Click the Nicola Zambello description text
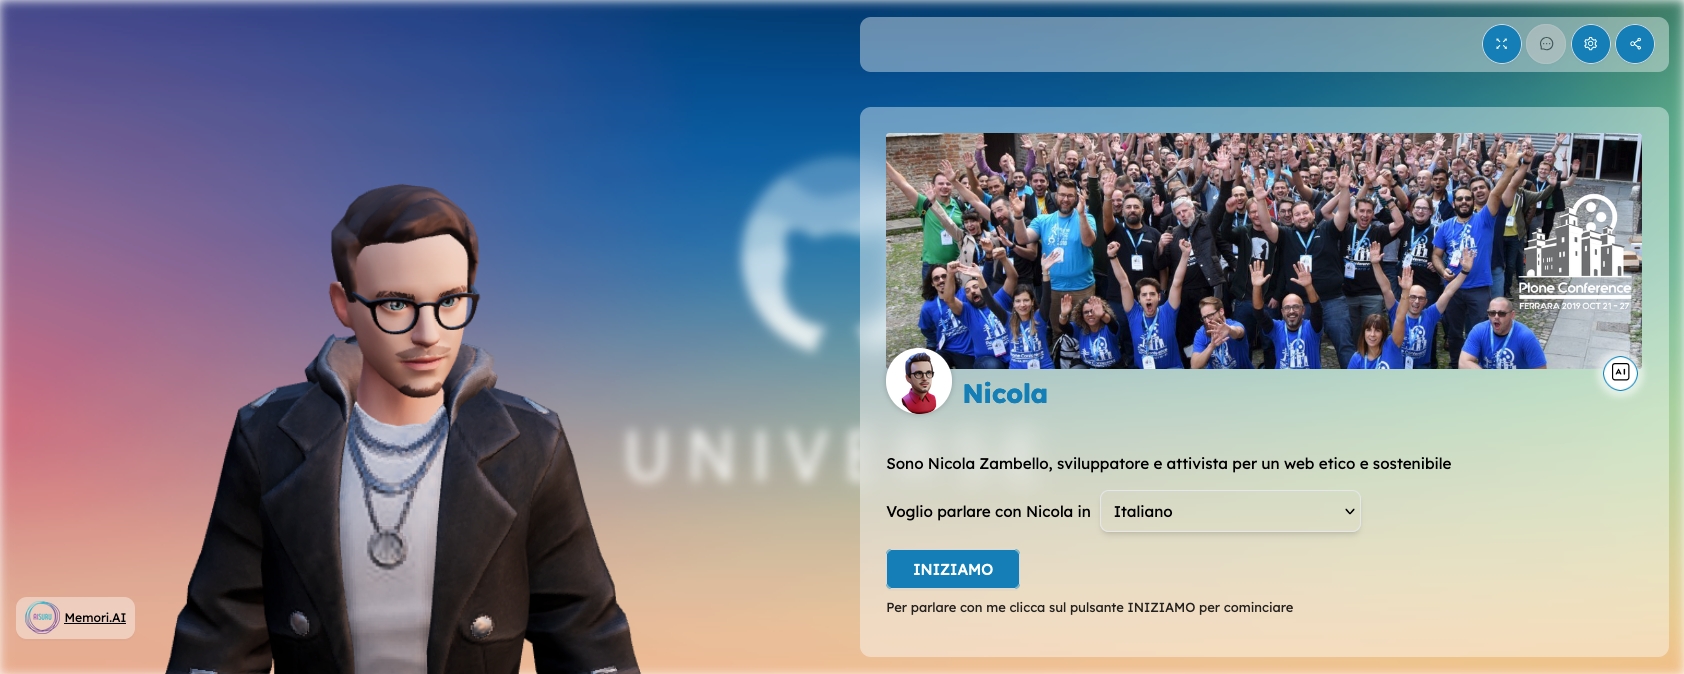 coord(1168,464)
